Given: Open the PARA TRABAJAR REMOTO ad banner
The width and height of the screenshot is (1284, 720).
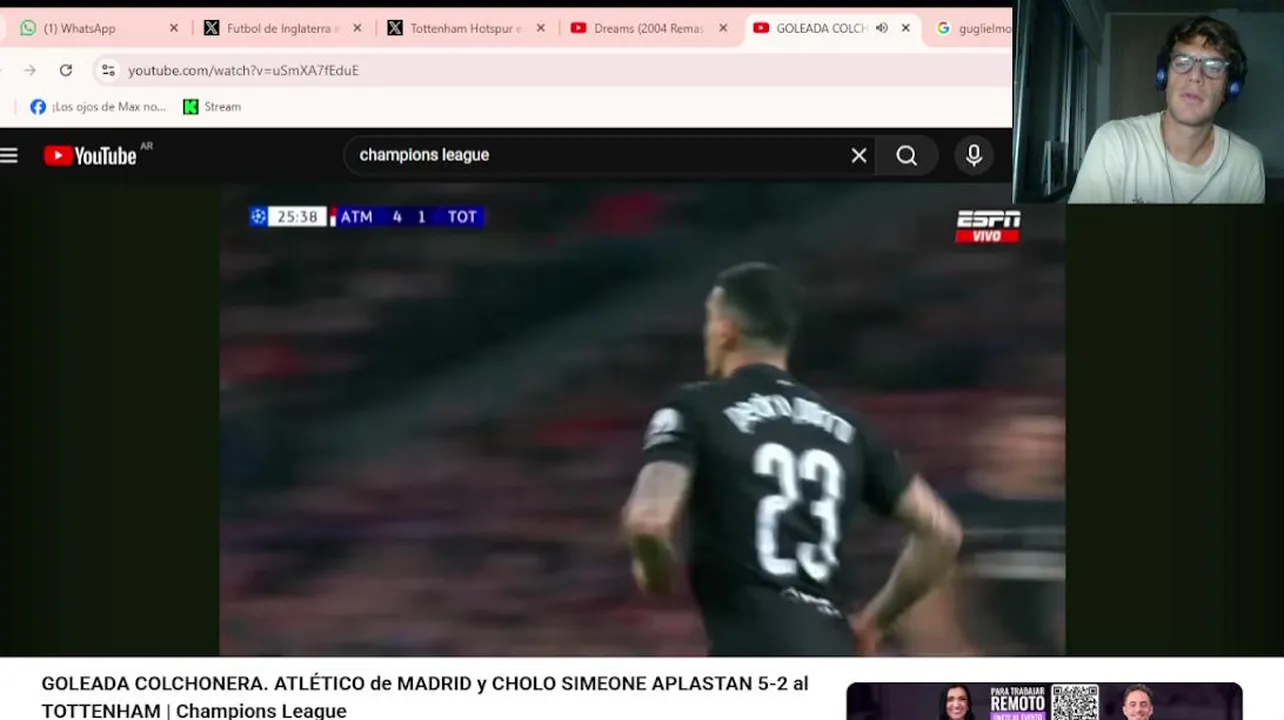Looking at the screenshot, I should [x=1044, y=701].
